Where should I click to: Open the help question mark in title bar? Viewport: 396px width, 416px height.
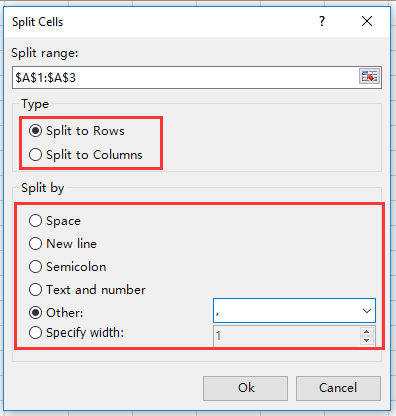pyautogui.click(x=322, y=21)
